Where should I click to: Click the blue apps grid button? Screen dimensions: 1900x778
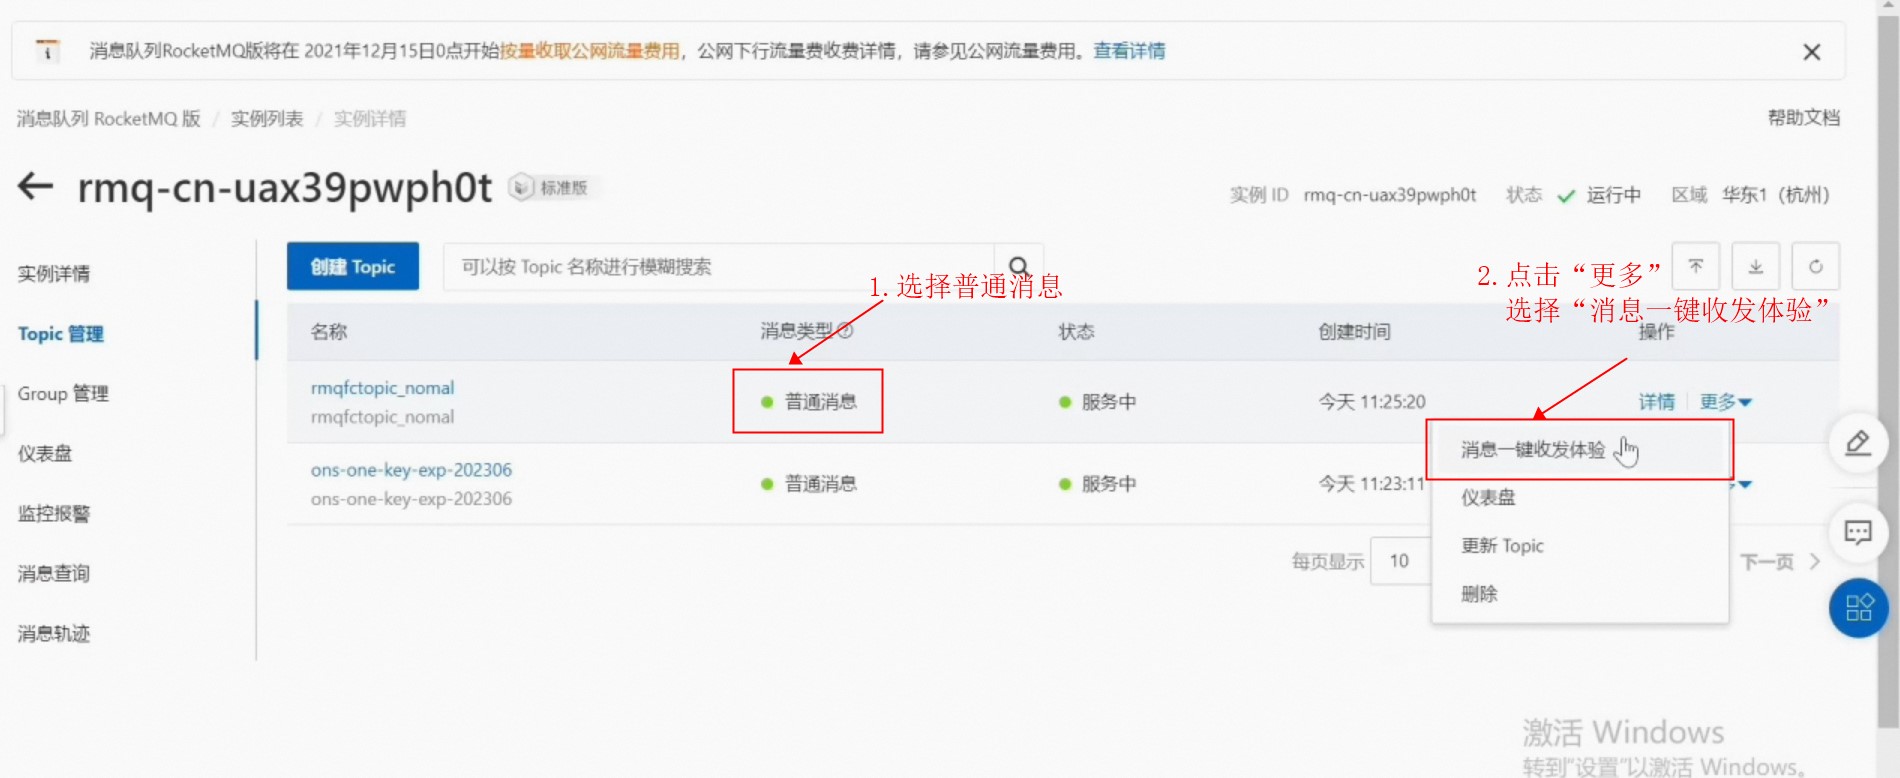tap(1858, 608)
